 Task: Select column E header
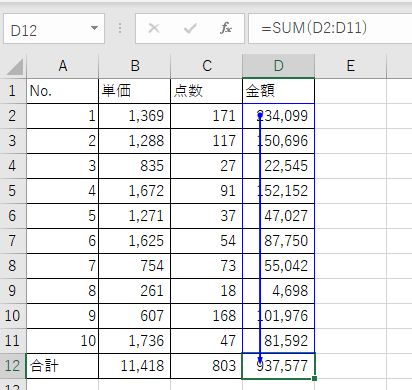click(x=351, y=66)
